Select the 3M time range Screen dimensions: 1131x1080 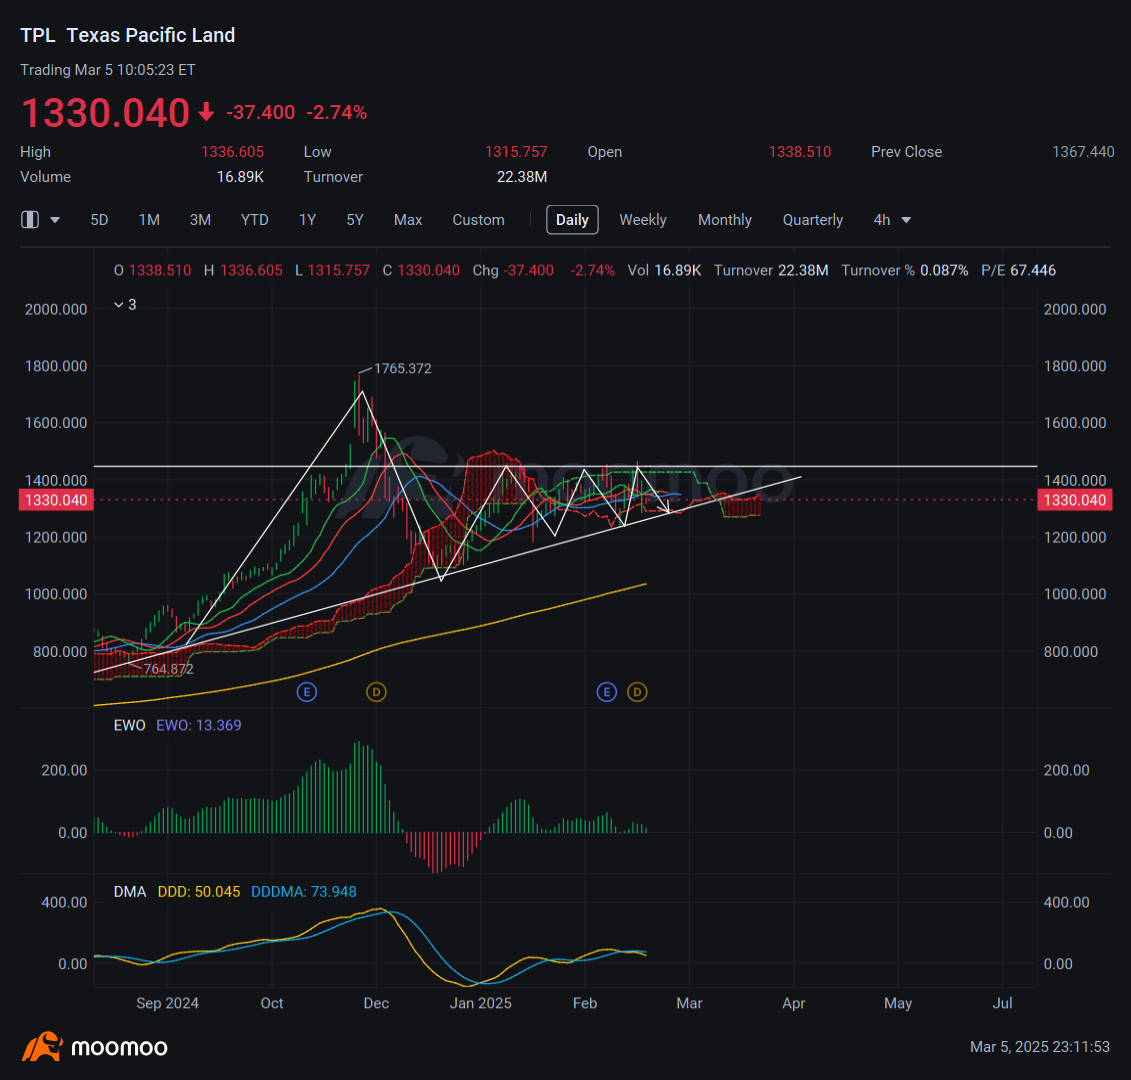pos(200,220)
